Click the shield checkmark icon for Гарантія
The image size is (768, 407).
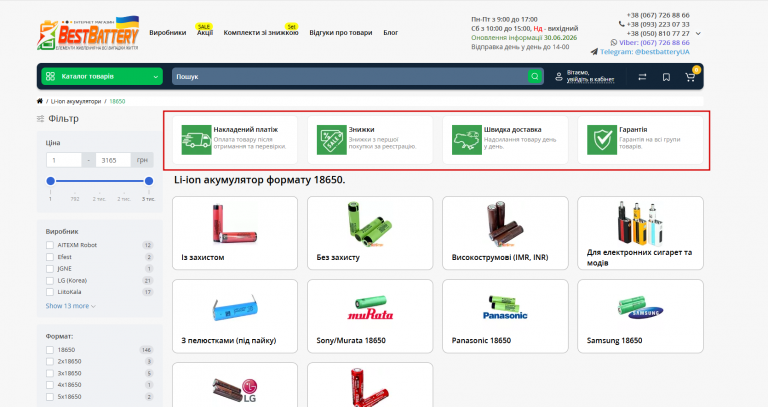(x=602, y=140)
